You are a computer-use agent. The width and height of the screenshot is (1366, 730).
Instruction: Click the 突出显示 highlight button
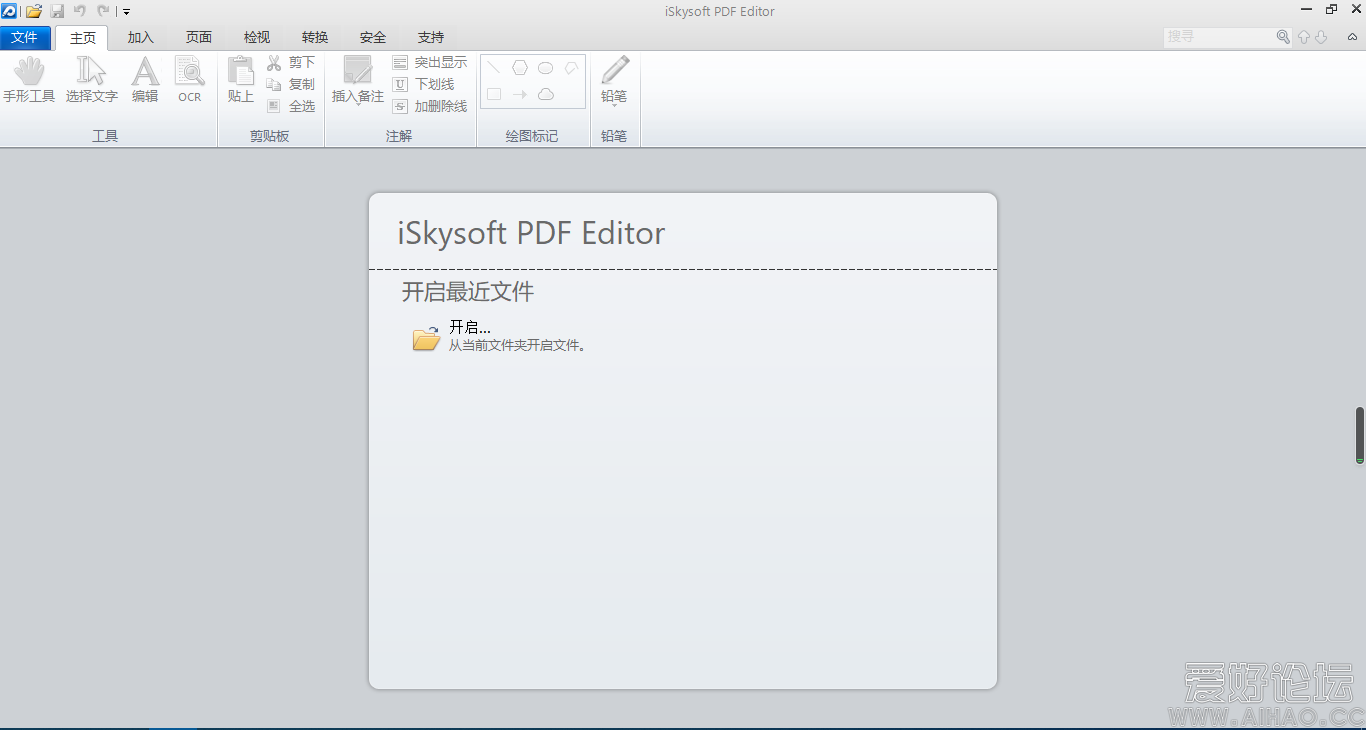pos(430,62)
